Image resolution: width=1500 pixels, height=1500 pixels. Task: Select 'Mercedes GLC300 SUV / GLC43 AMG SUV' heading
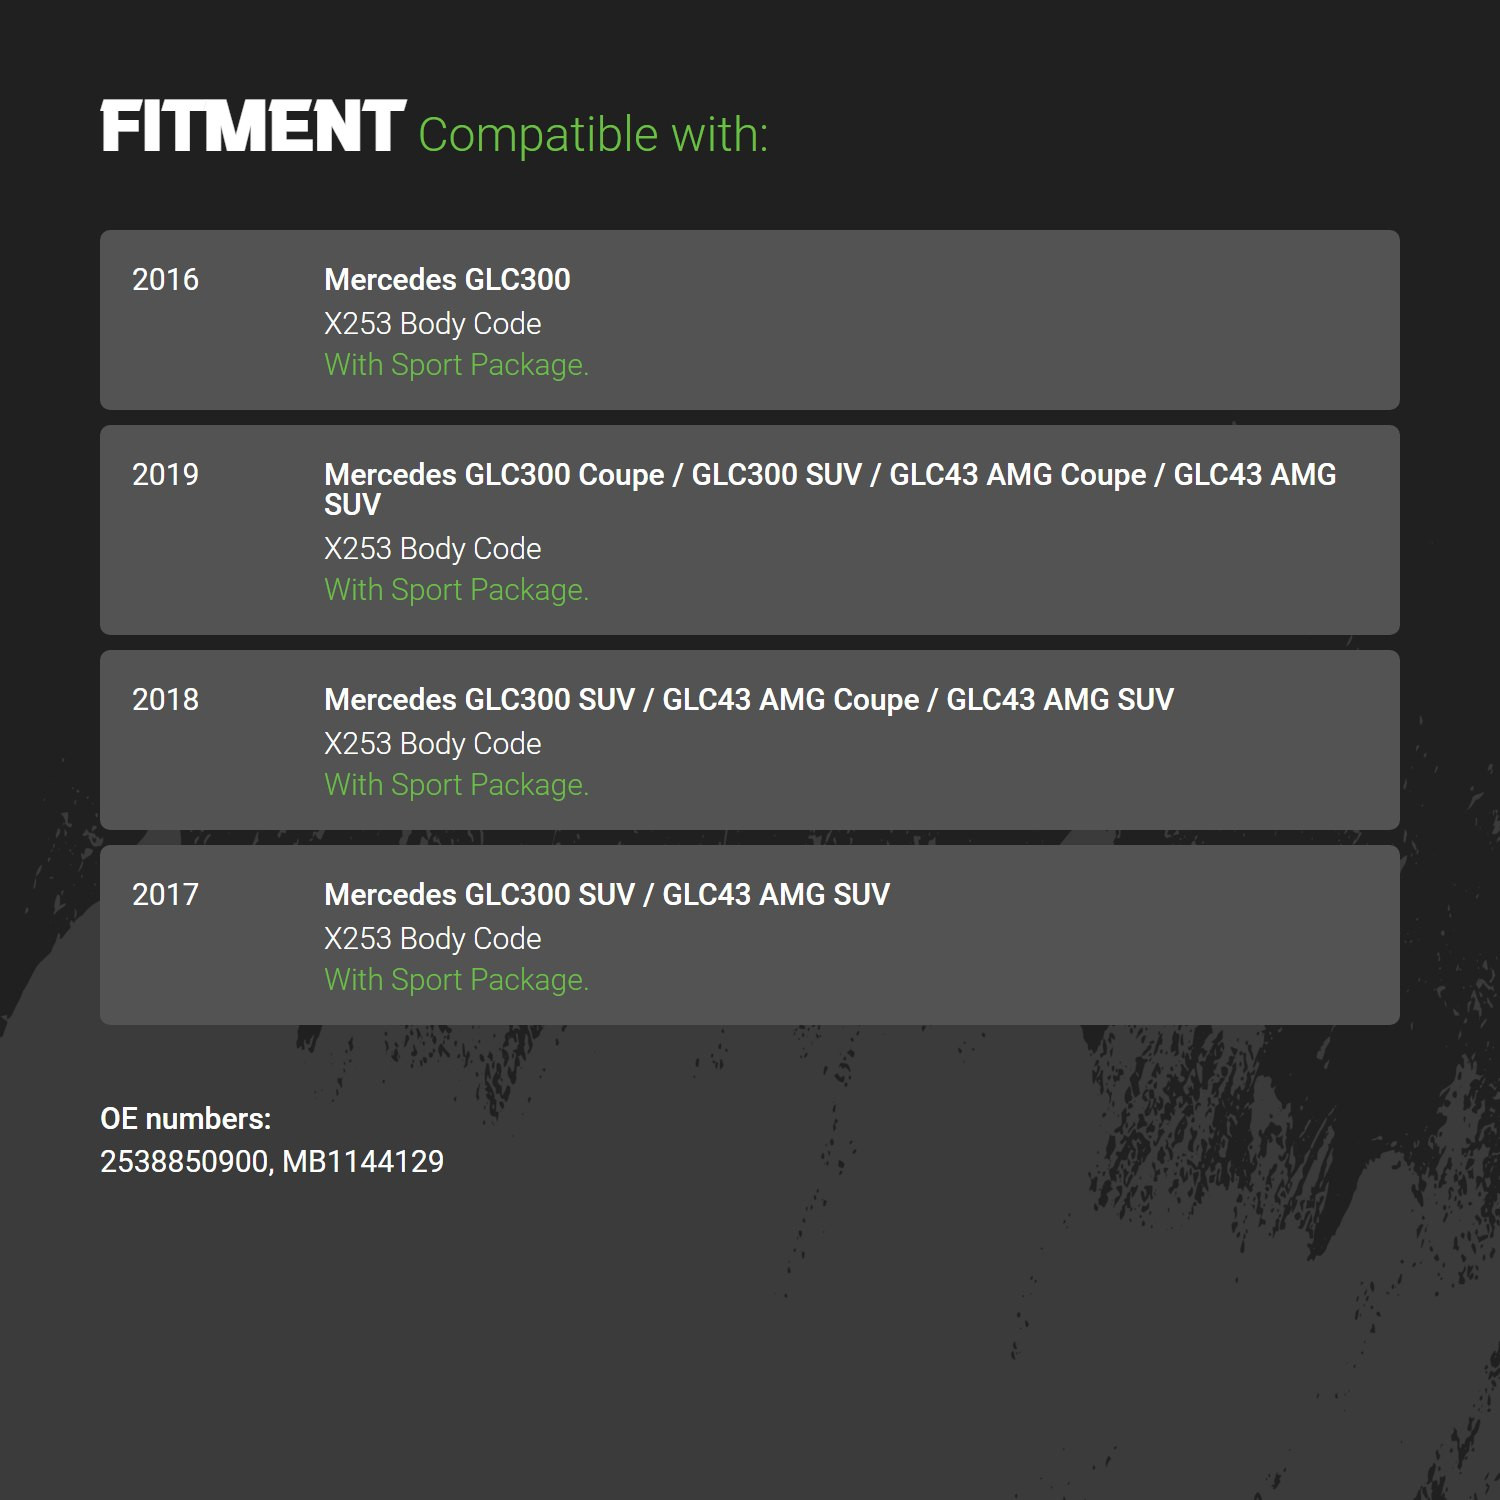(x=607, y=895)
